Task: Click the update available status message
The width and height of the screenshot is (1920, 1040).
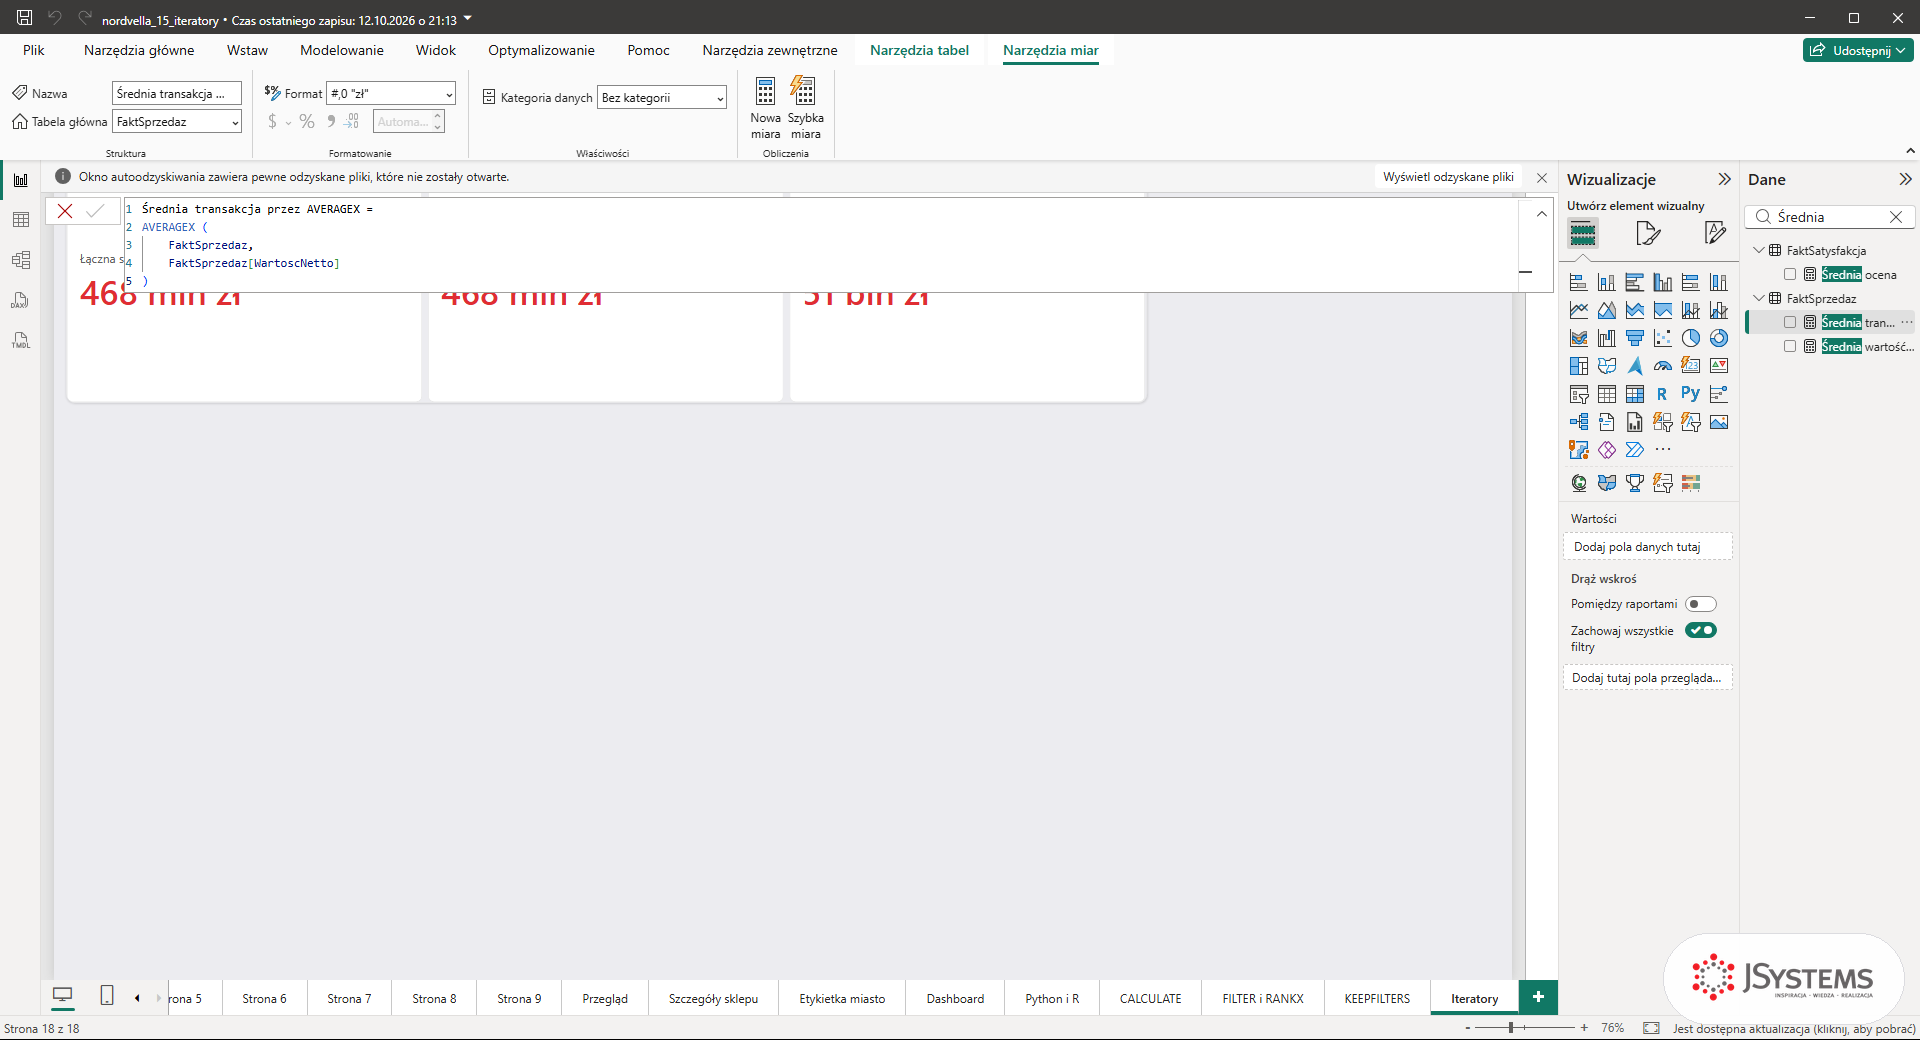Action: tap(1794, 1028)
